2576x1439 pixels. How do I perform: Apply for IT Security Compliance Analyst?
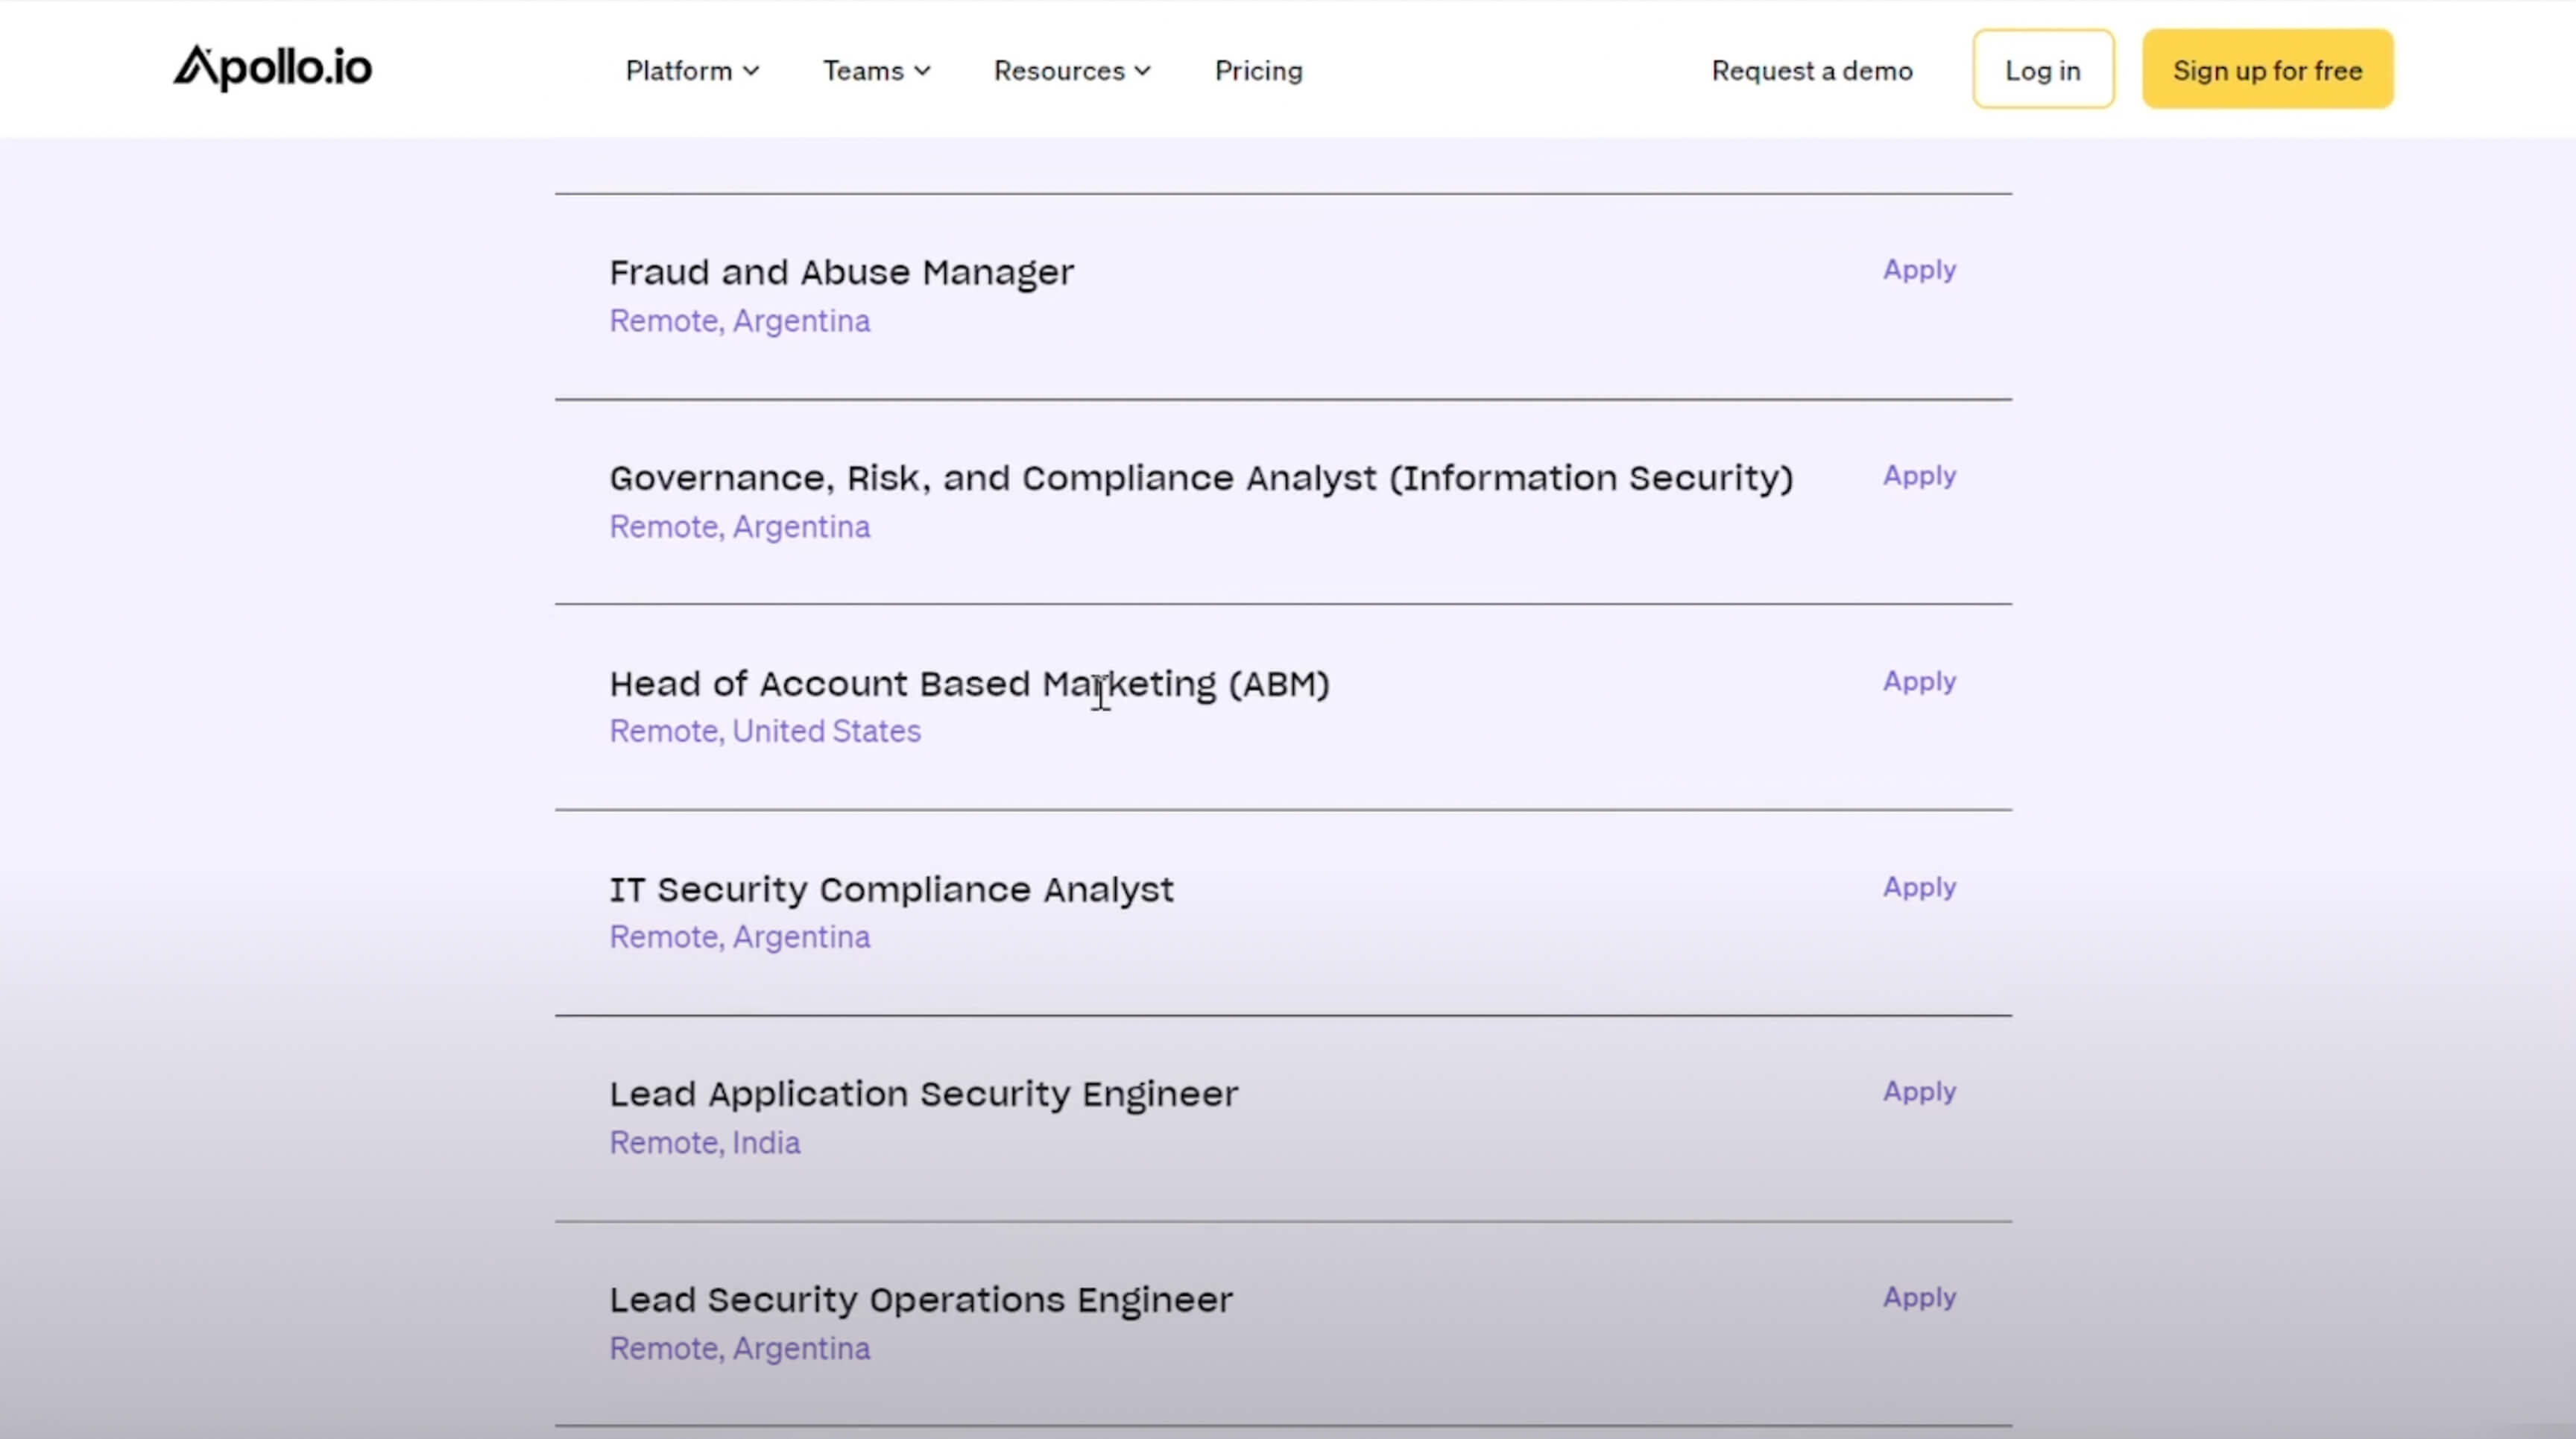coord(1918,888)
